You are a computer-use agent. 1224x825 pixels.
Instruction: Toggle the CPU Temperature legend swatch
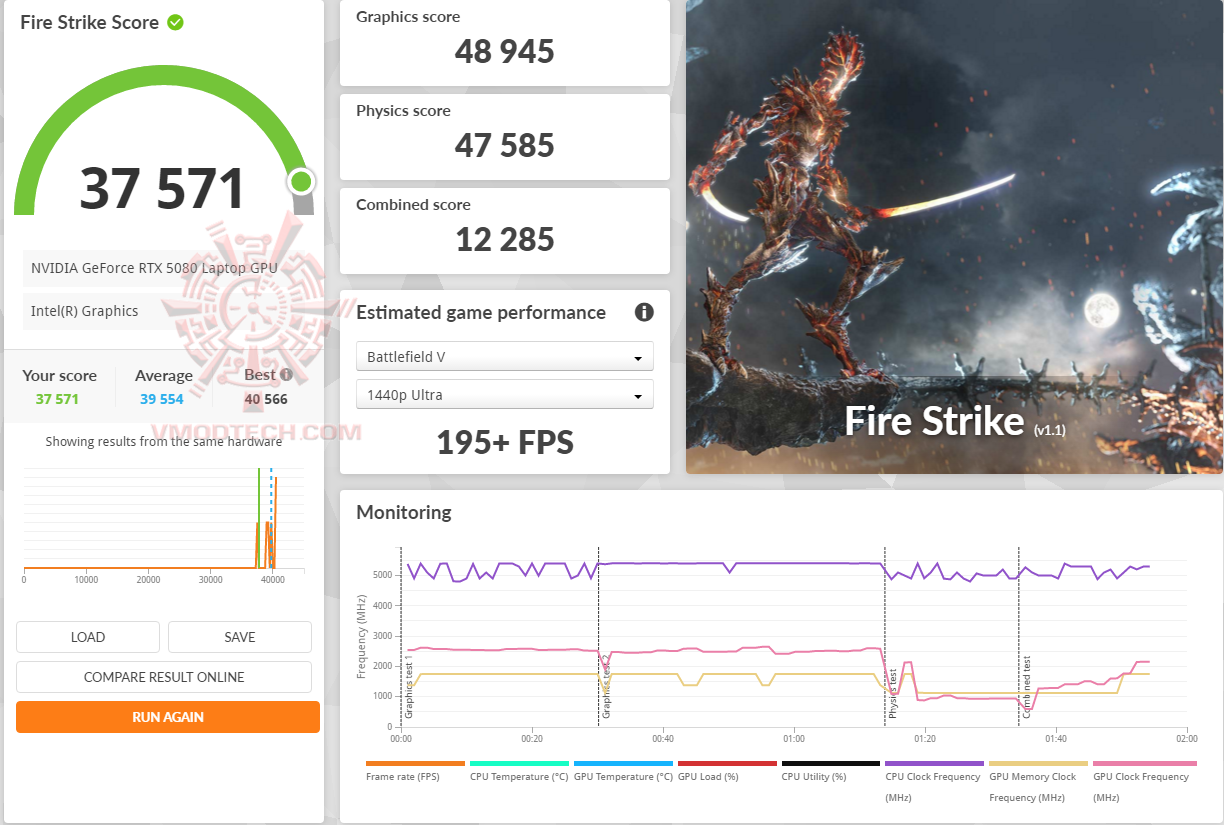(x=519, y=763)
